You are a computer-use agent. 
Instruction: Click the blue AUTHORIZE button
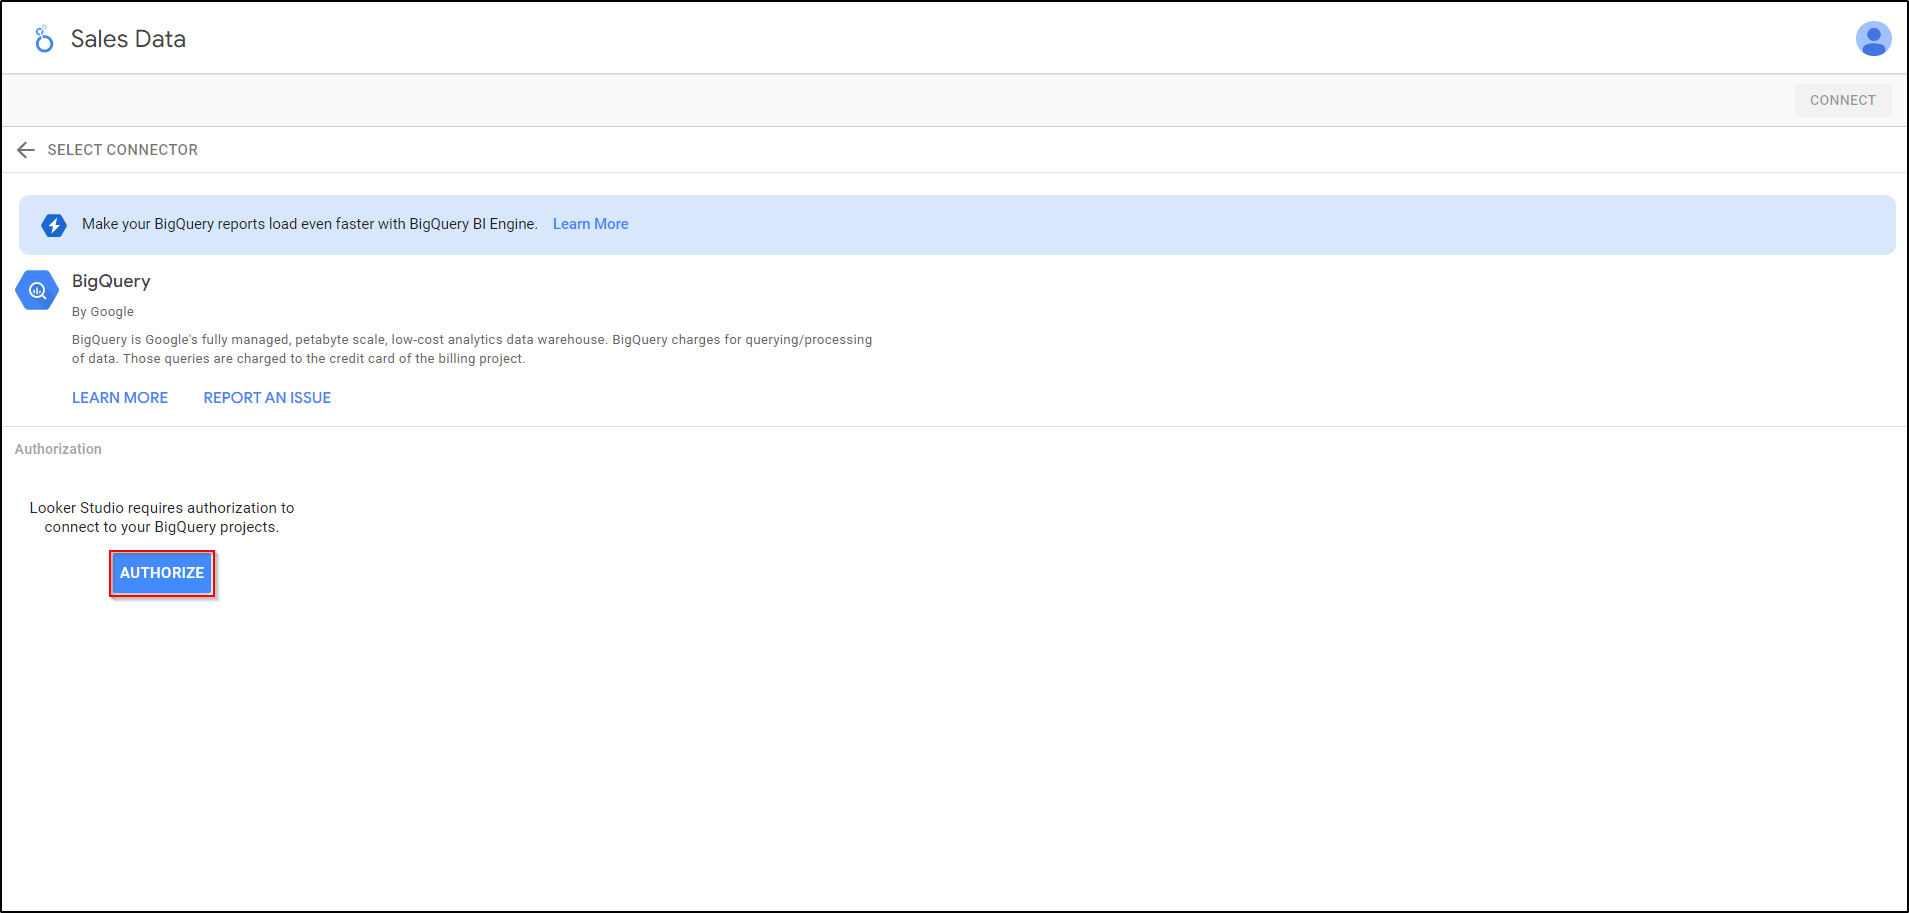pos(162,573)
